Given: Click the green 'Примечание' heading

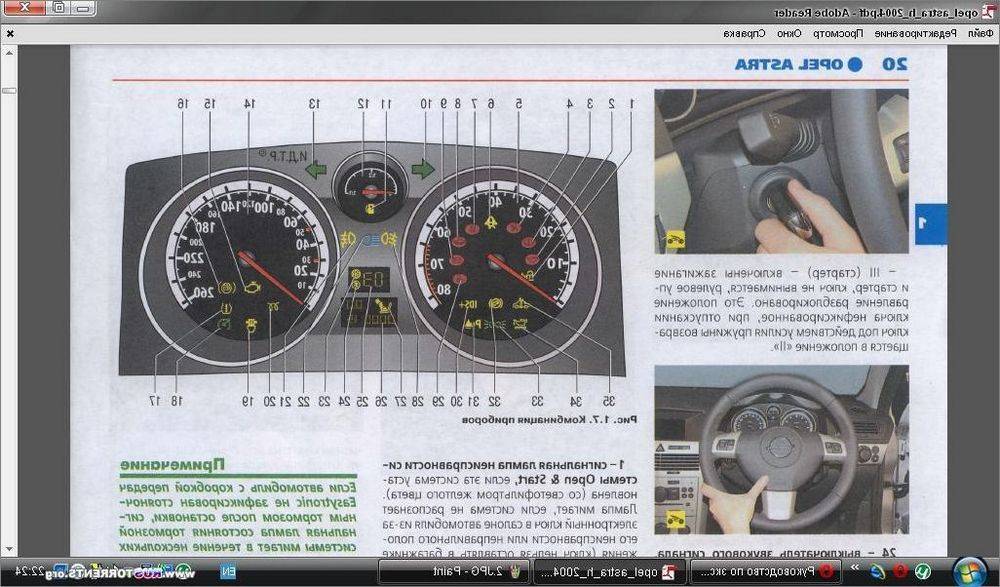Looking at the screenshot, I should point(172,464).
